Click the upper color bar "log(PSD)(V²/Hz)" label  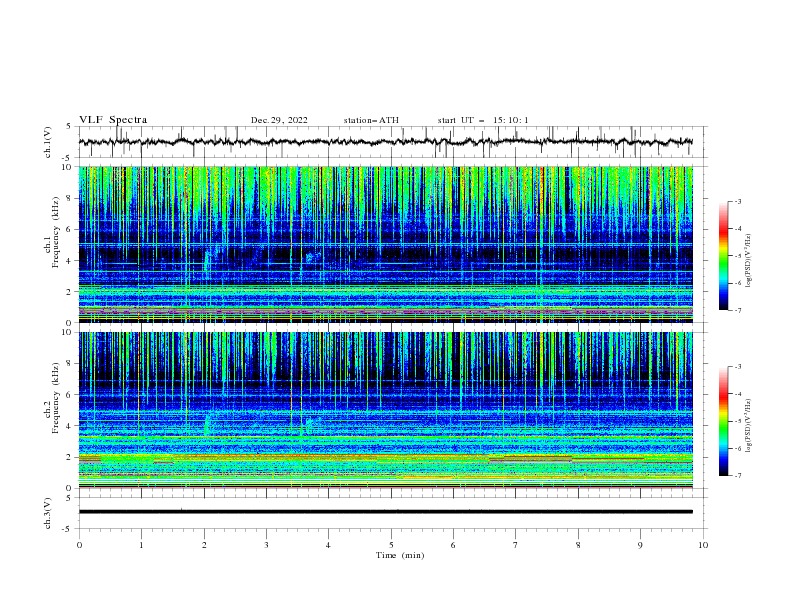(x=749, y=261)
